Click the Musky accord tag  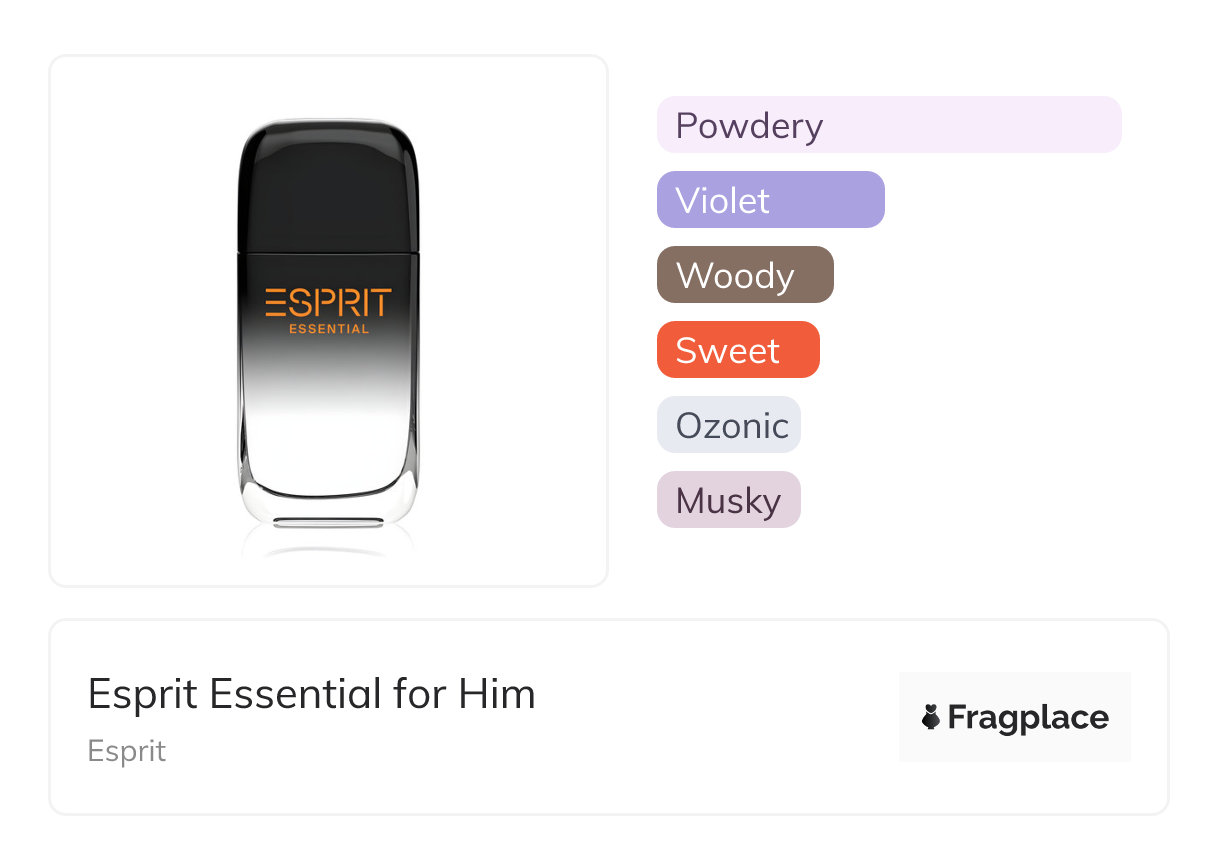coord(729,500)
